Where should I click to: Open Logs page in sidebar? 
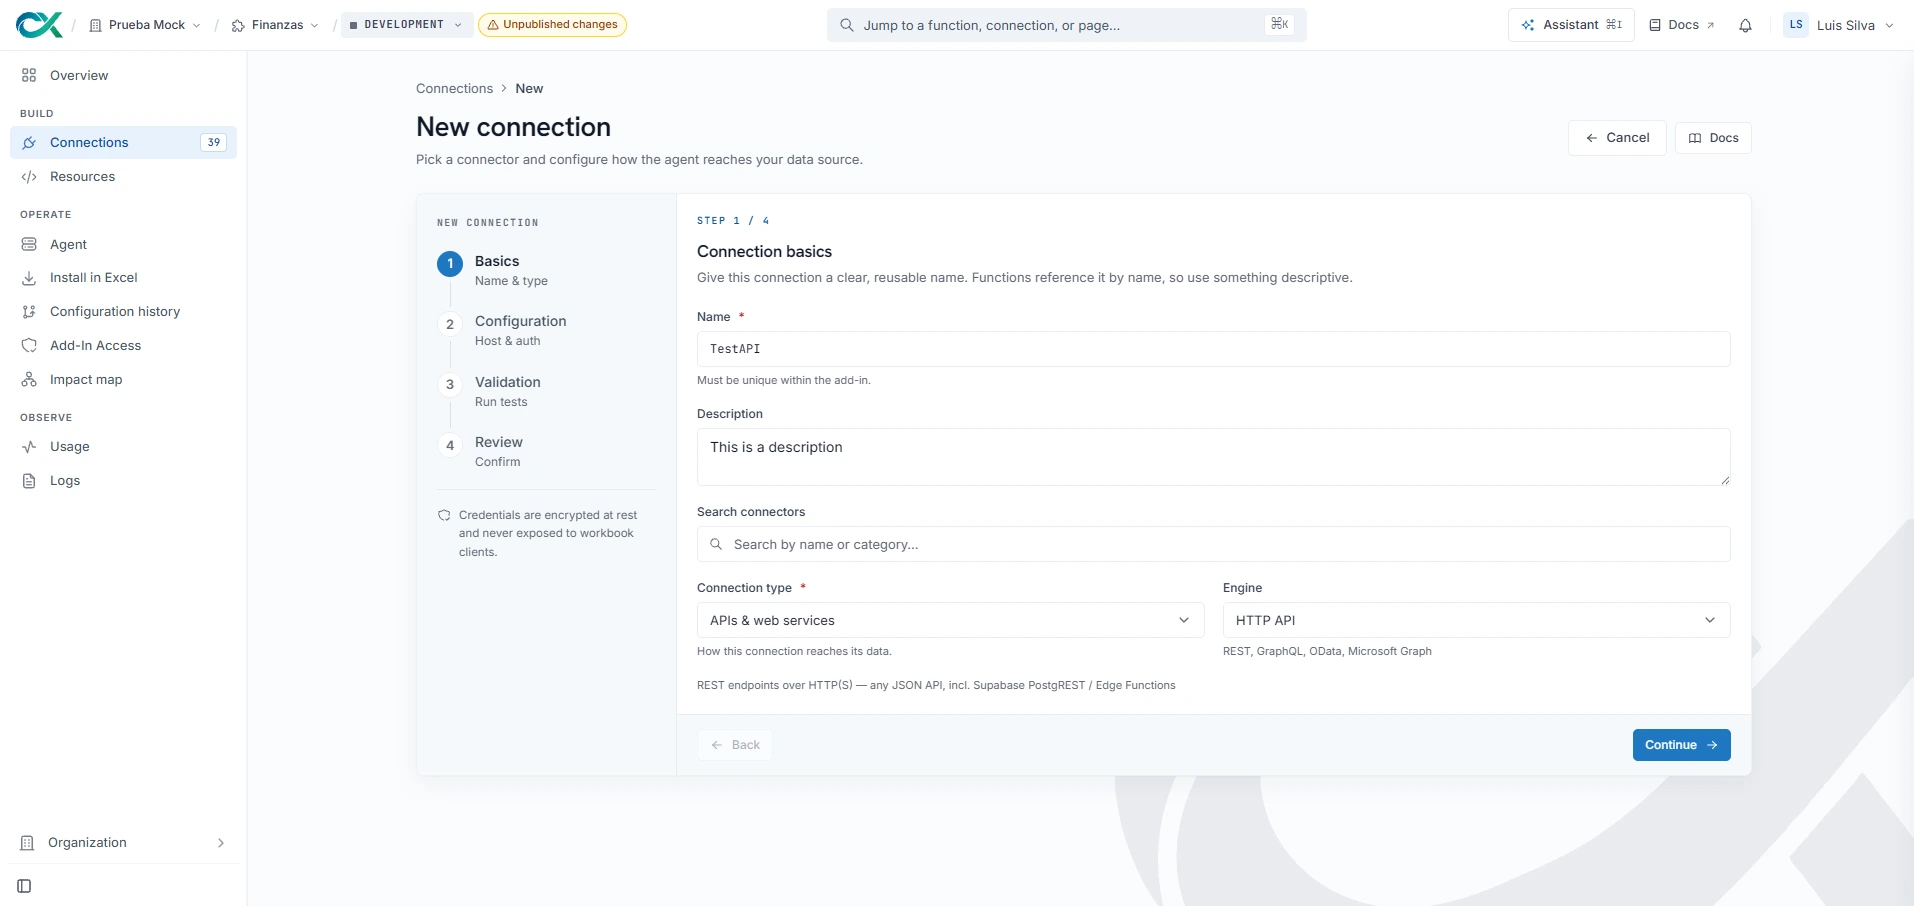[x=123, y=481]
